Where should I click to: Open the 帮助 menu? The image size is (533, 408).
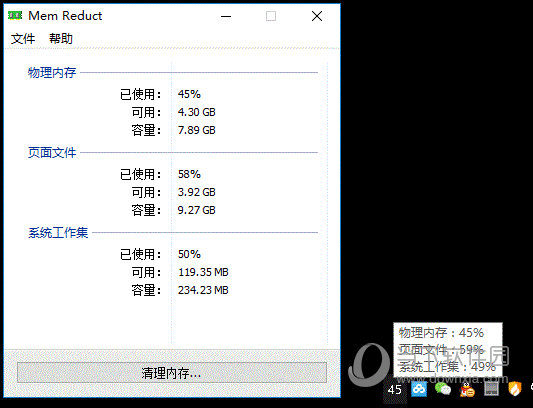(61, 38)
